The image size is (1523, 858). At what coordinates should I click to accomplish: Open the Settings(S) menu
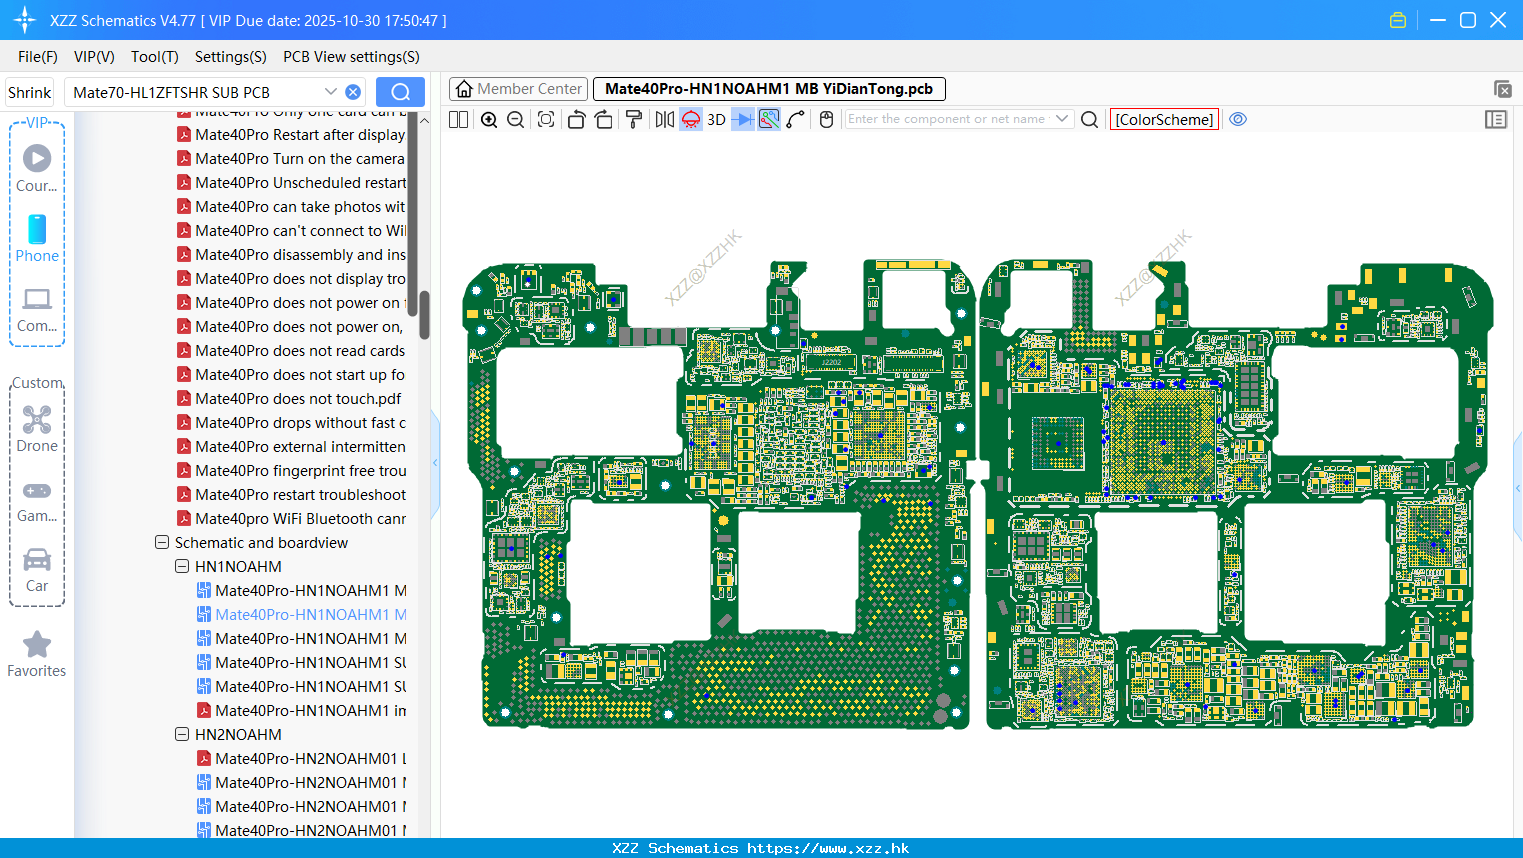point(231,57)
